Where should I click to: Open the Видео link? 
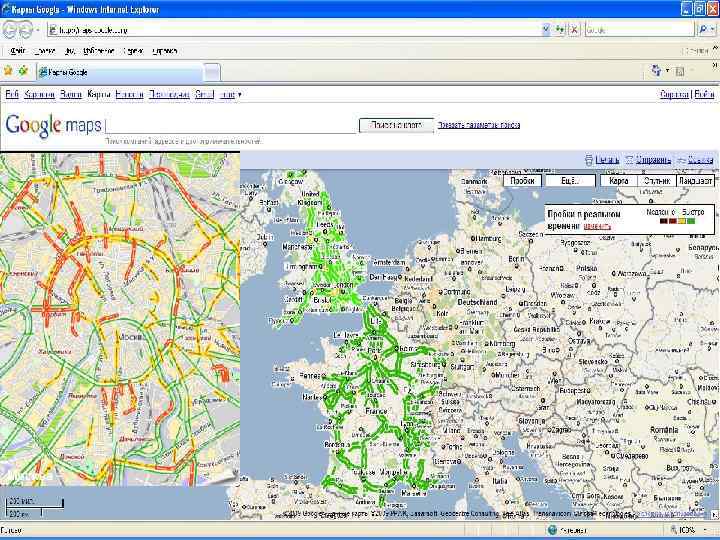click(71, 94)
